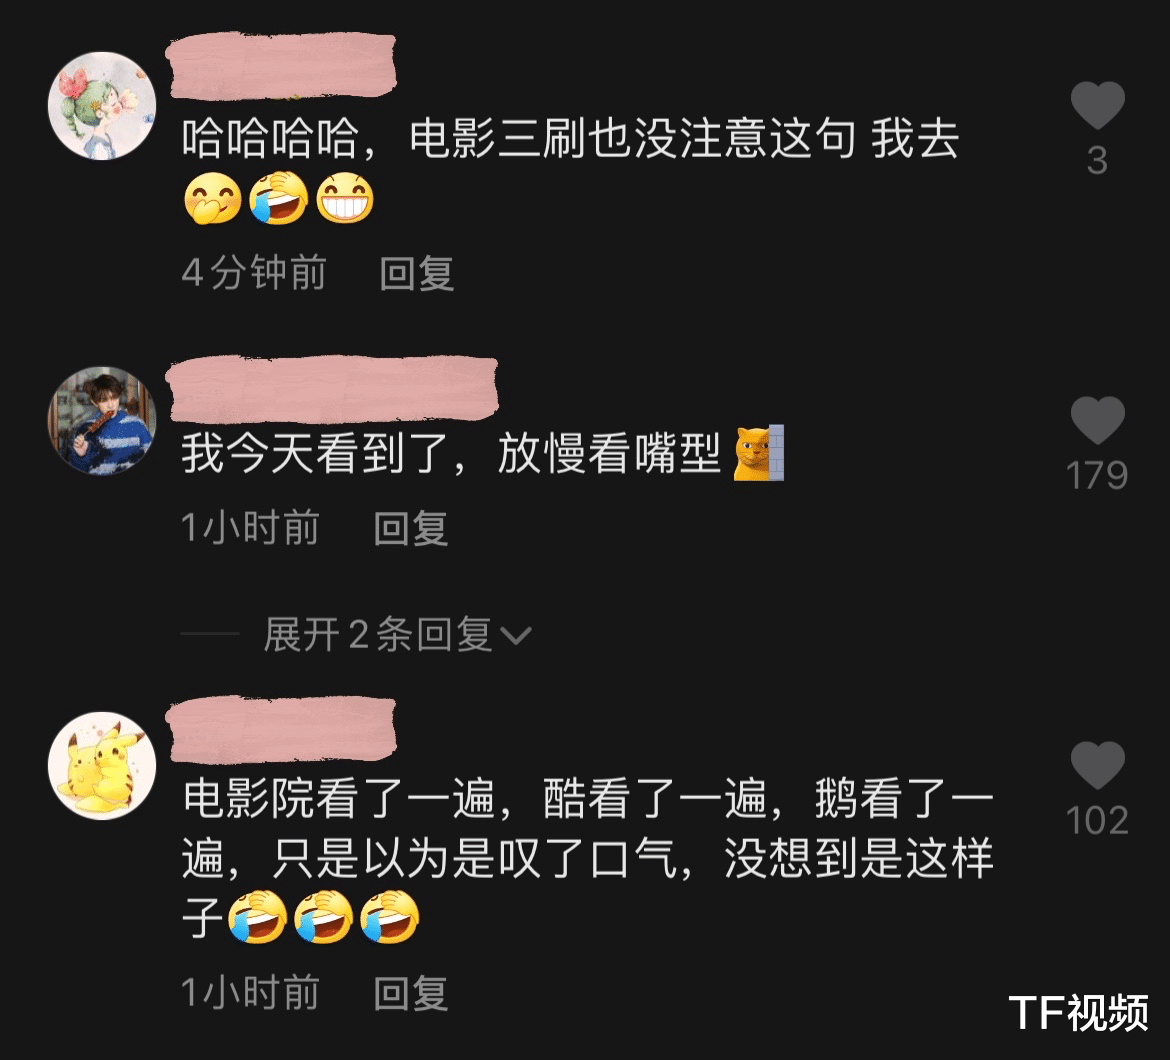1170x1060 pixels.
Task: Open the first commenter's blurred username
Action: [x=282, y=66]
